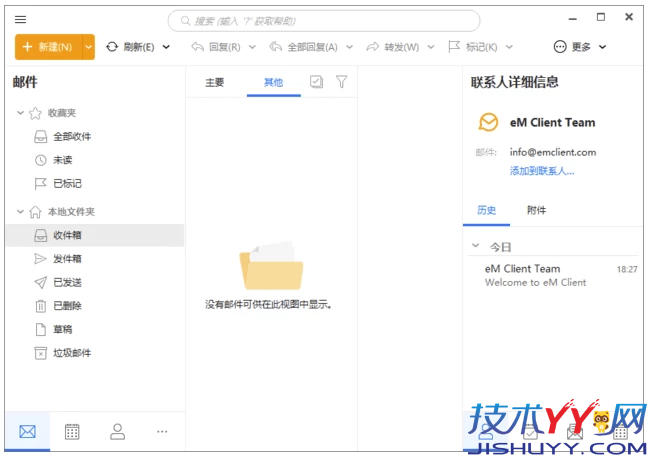
Task: Open the 全部回复(A) dropdown arrow
Action: pos(349,47)
